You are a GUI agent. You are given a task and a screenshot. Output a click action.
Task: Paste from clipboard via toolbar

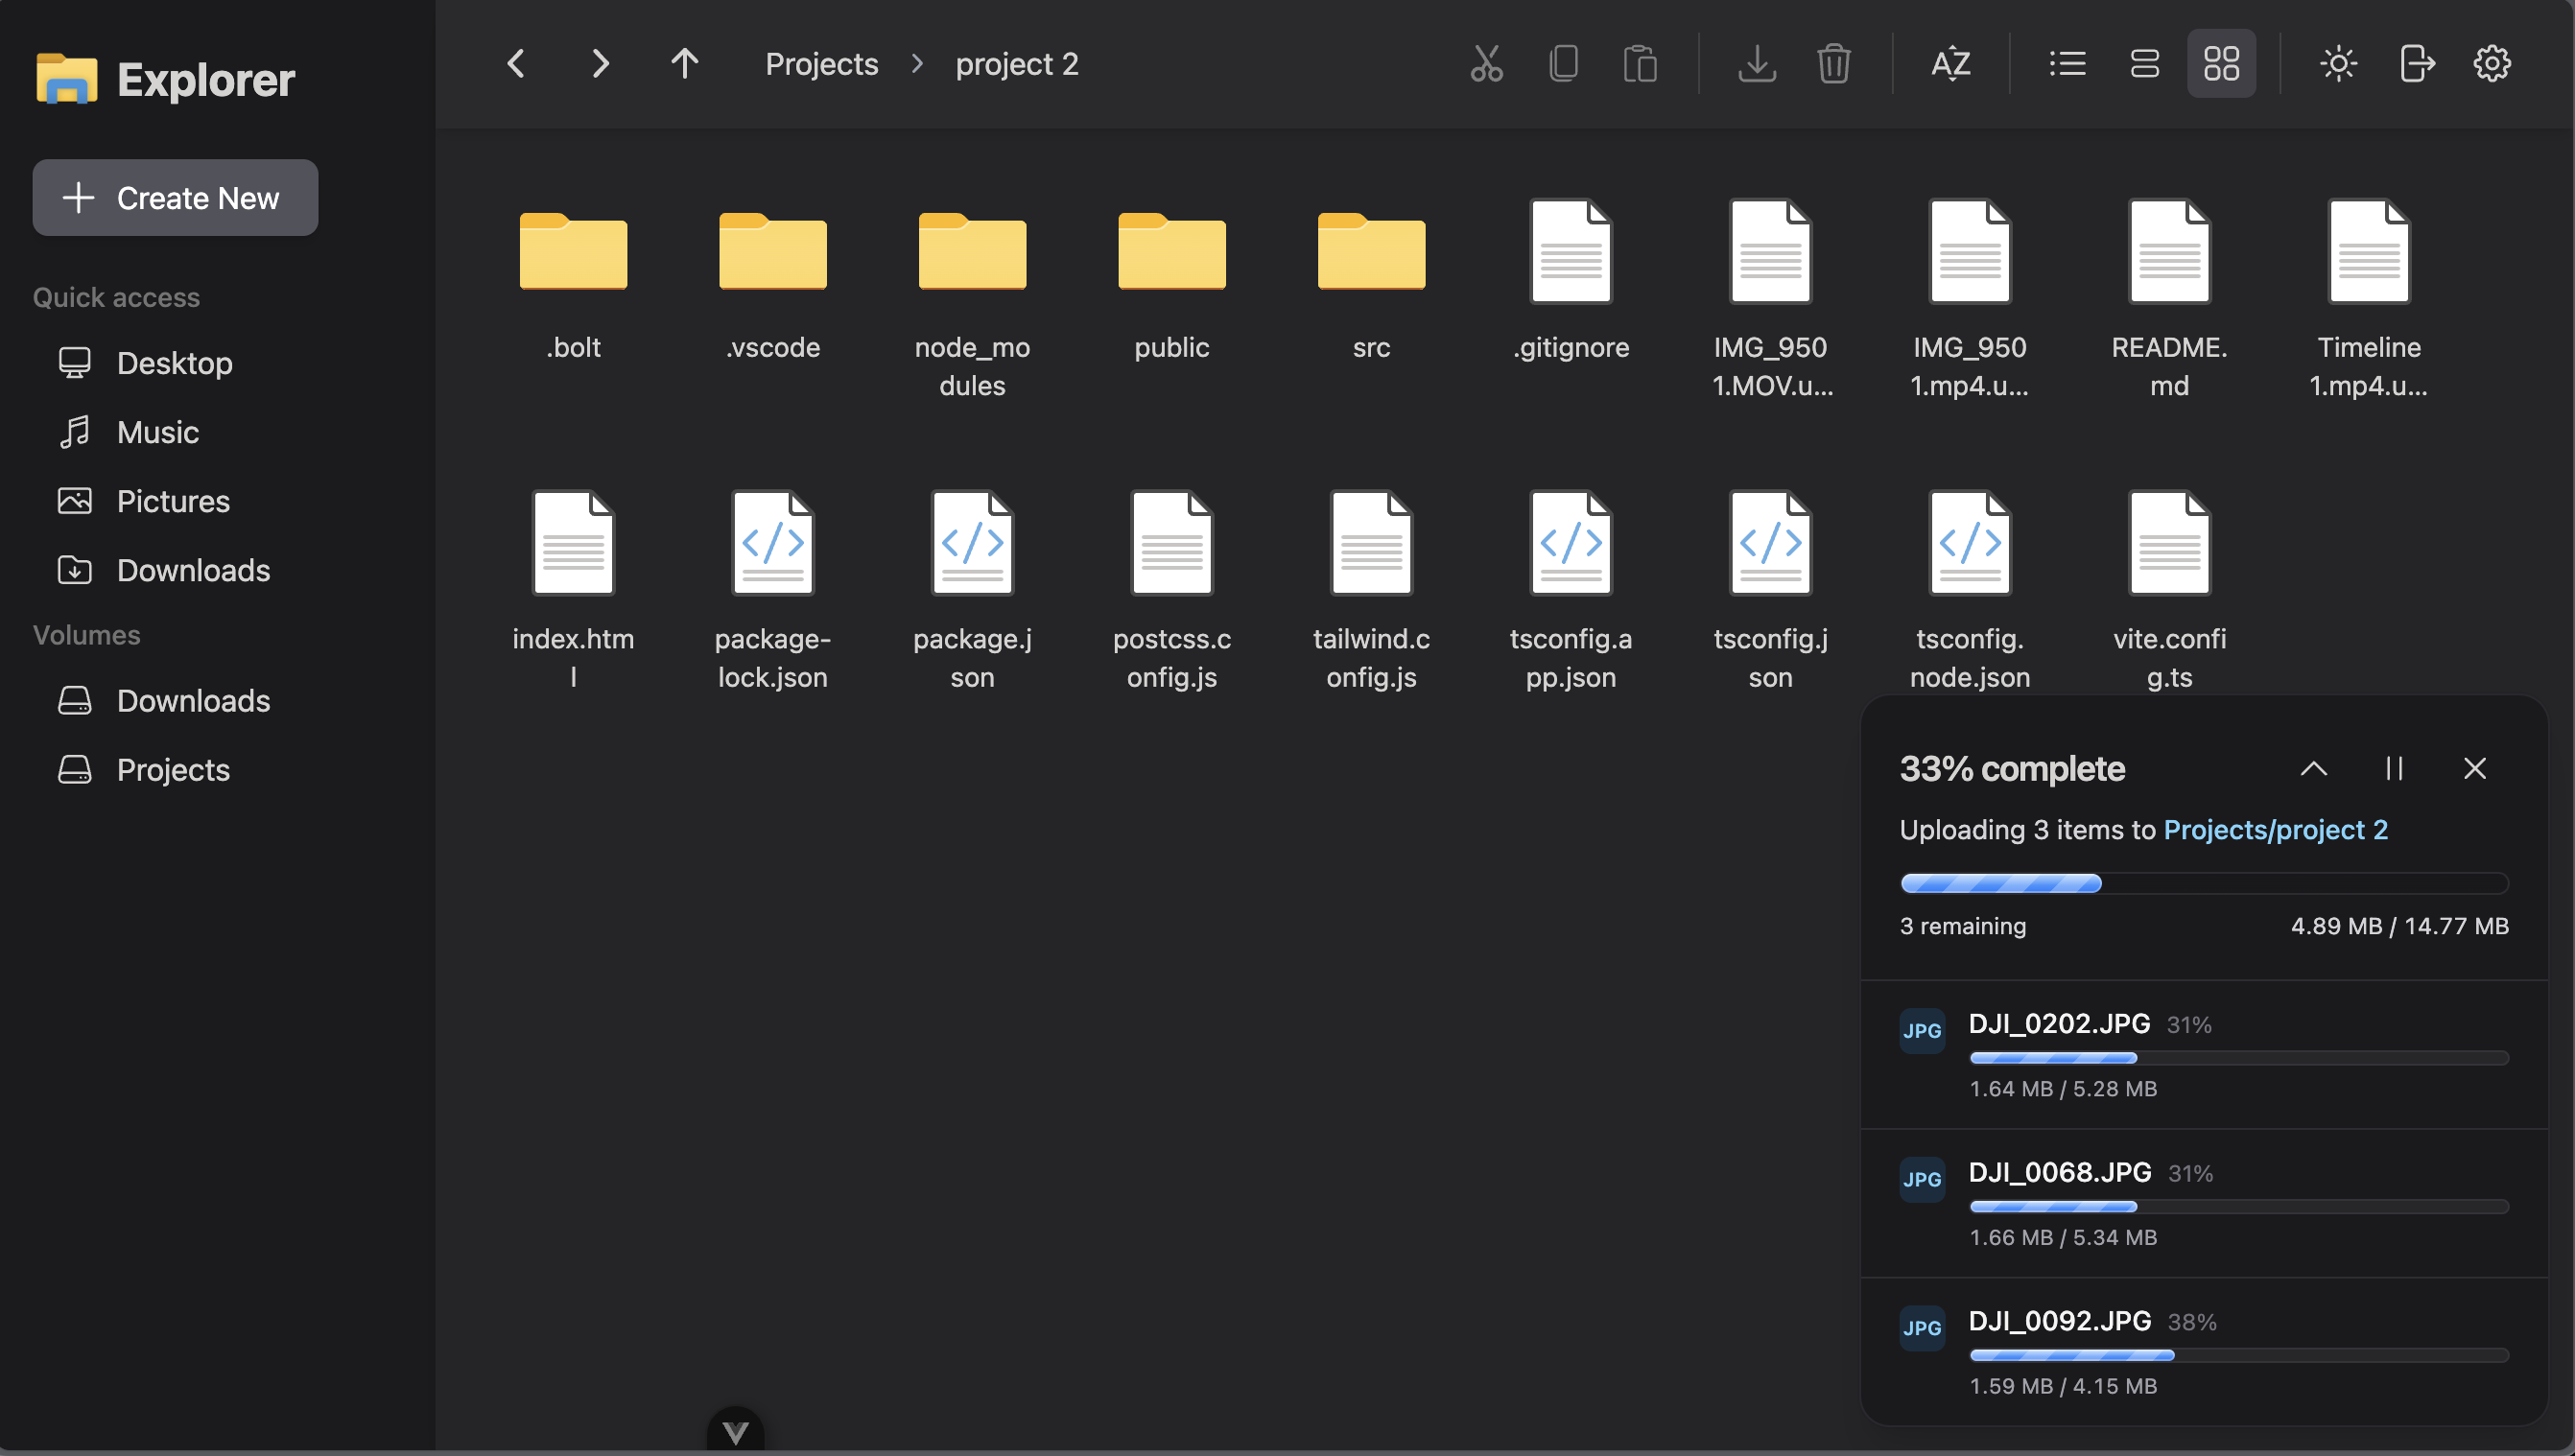pyautogui.click(x=1639, y=63)
